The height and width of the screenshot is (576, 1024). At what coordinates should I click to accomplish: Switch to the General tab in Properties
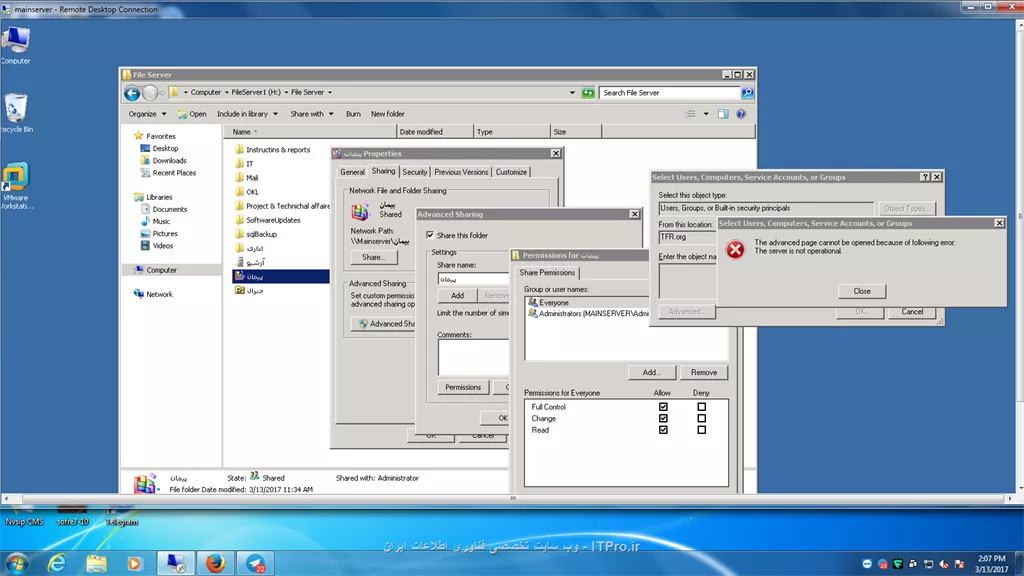[352, 172]
